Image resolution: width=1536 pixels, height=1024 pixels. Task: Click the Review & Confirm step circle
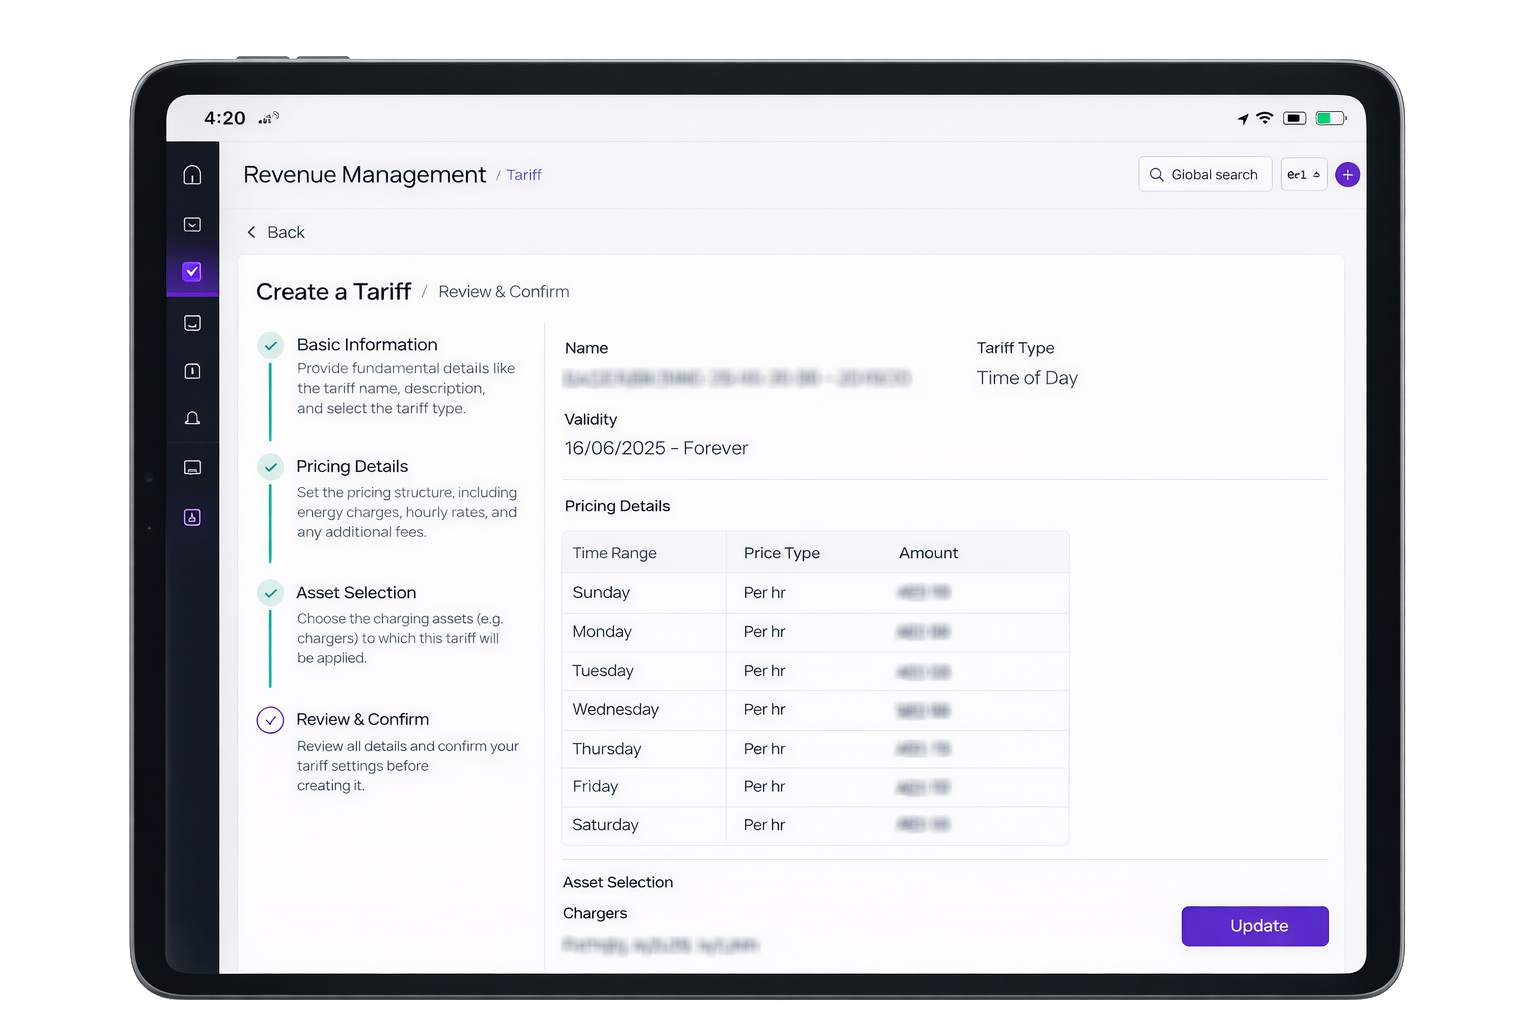point(270,720)
